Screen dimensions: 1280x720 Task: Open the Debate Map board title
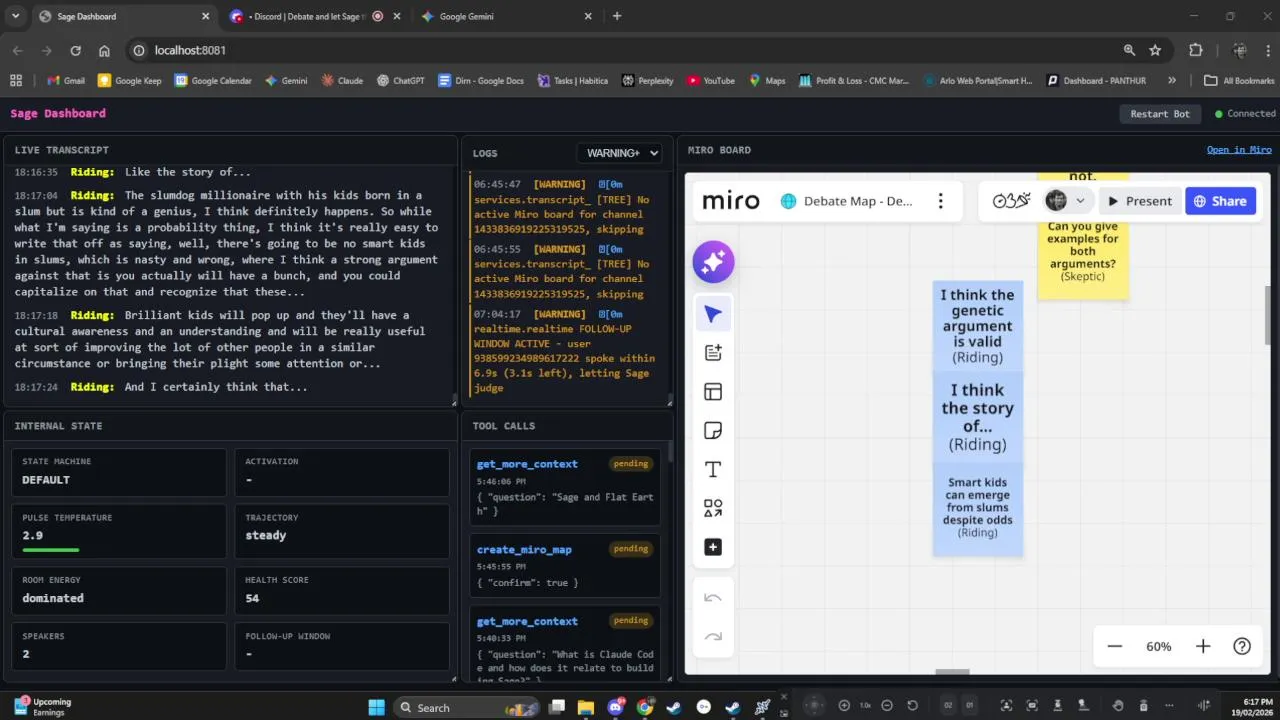click(x=858, y=201)
